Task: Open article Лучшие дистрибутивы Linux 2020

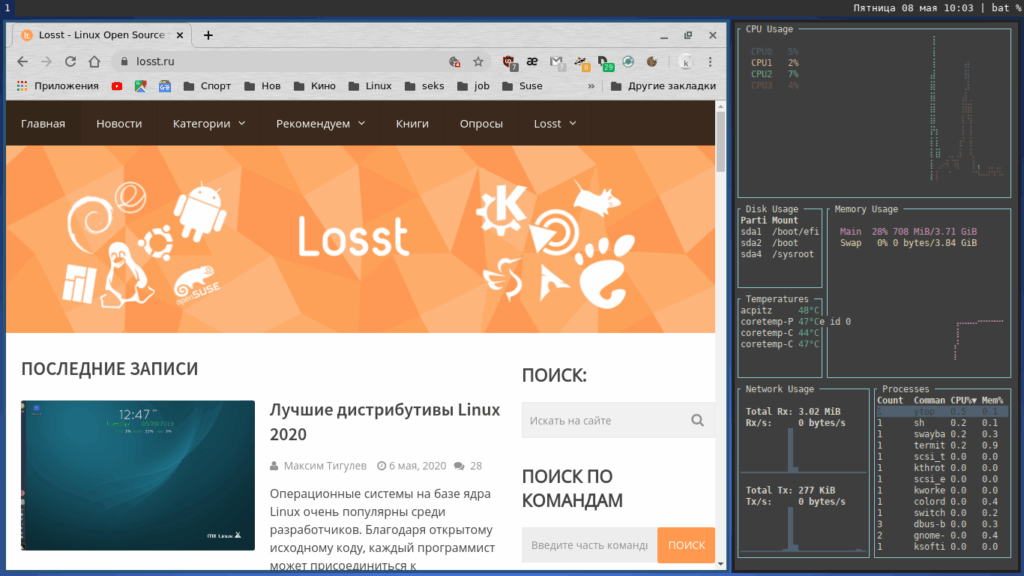Action: tap(385, 422)
